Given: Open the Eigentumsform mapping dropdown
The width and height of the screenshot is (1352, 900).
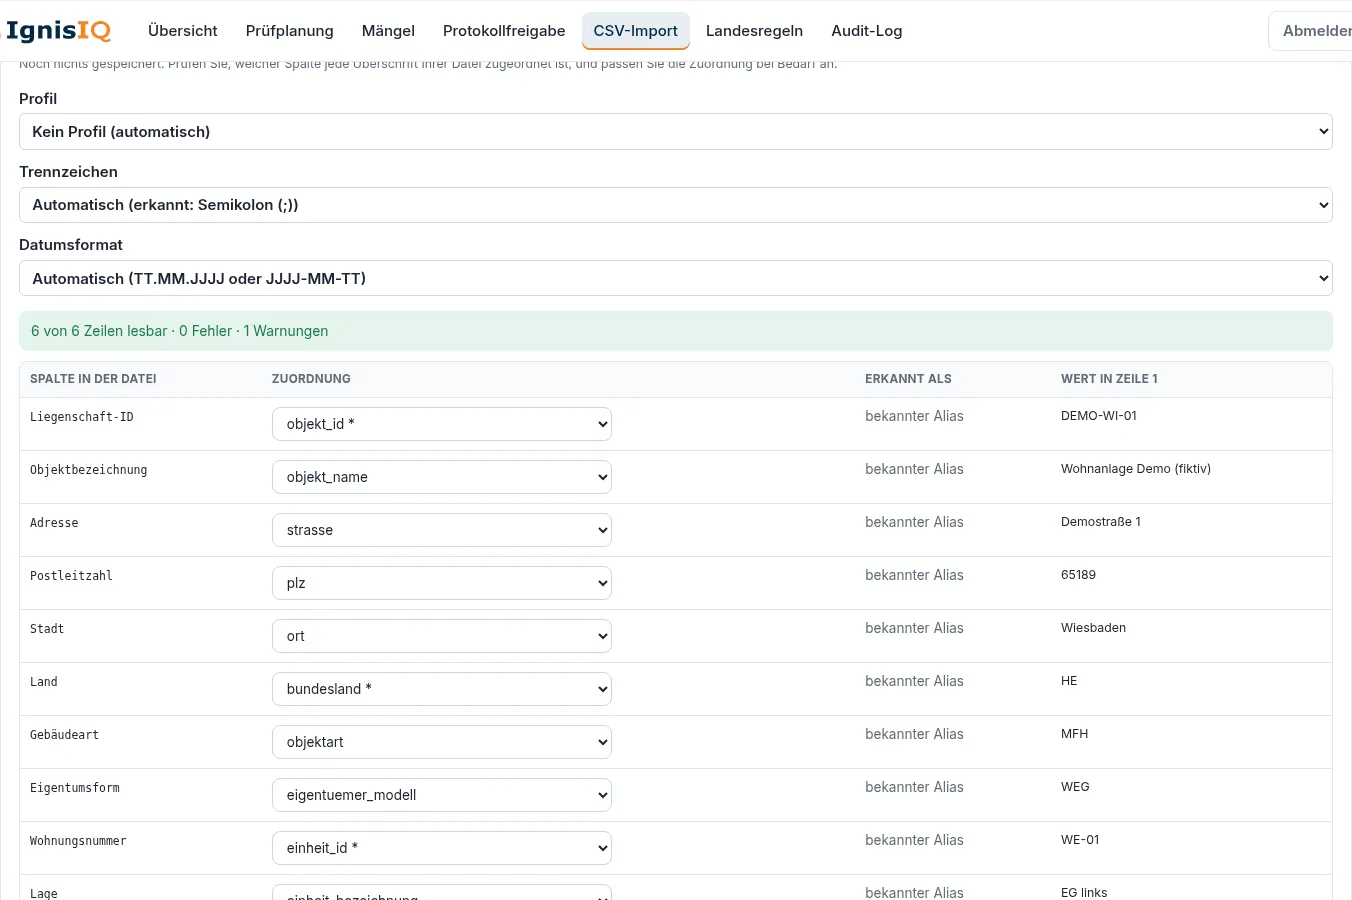Looking at the screenshot, I should click(x=442, y=795).
